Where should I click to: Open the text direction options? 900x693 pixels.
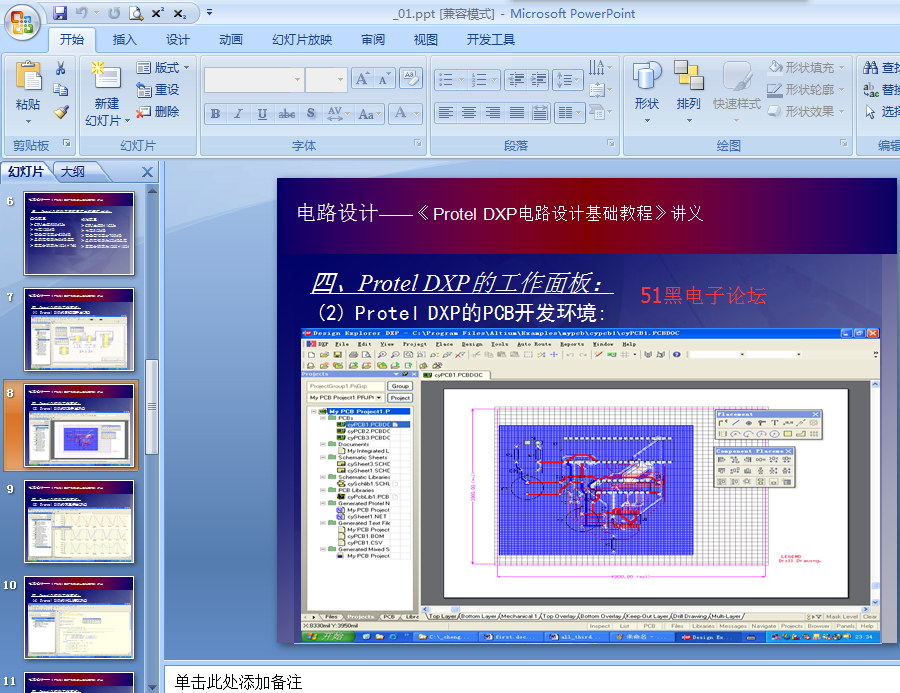point(600,68)
